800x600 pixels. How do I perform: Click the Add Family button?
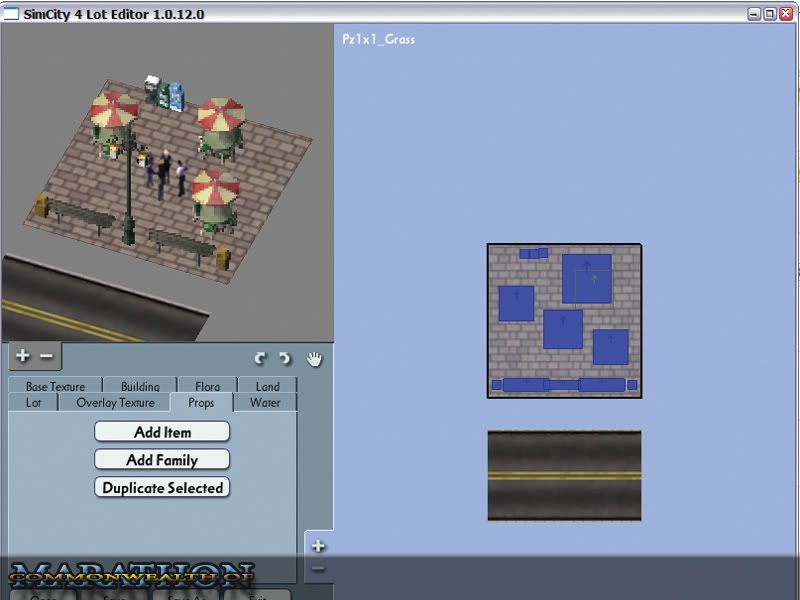[x=162, y=460]
